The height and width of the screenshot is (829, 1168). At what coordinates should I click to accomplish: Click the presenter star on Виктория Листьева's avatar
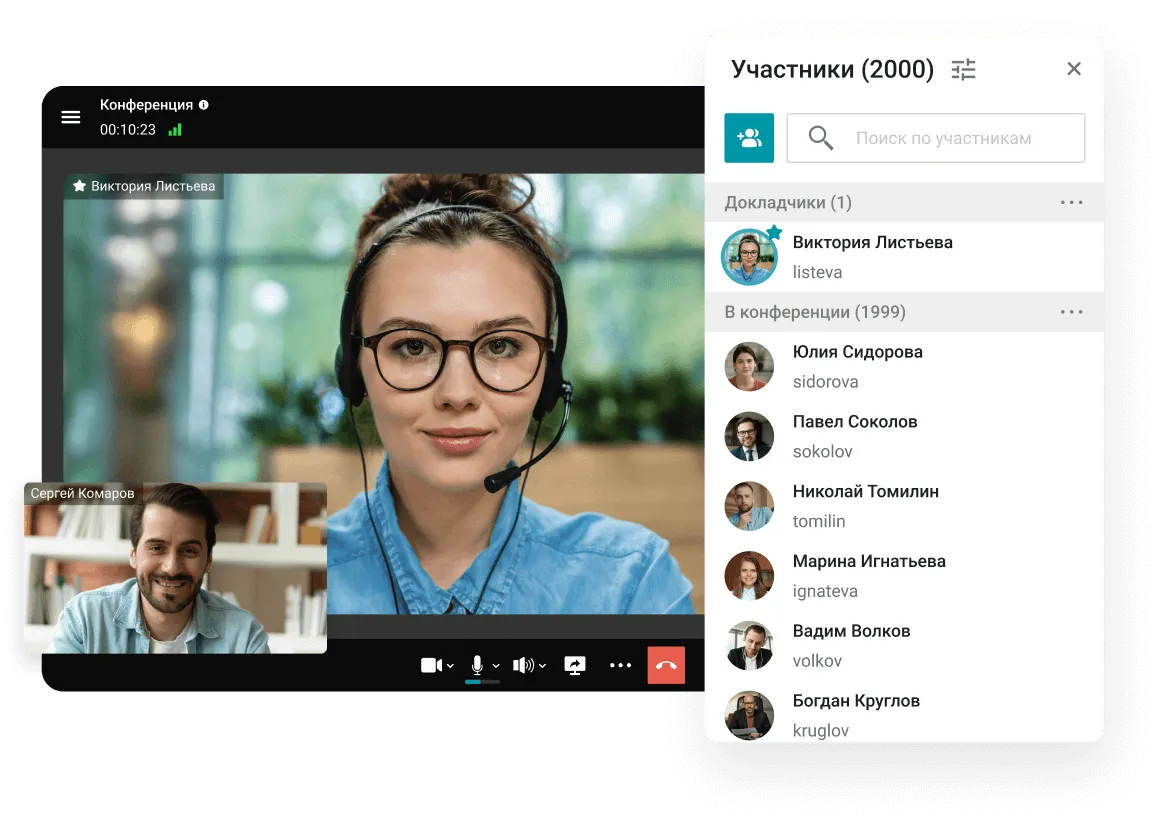[x=773, y=234]
